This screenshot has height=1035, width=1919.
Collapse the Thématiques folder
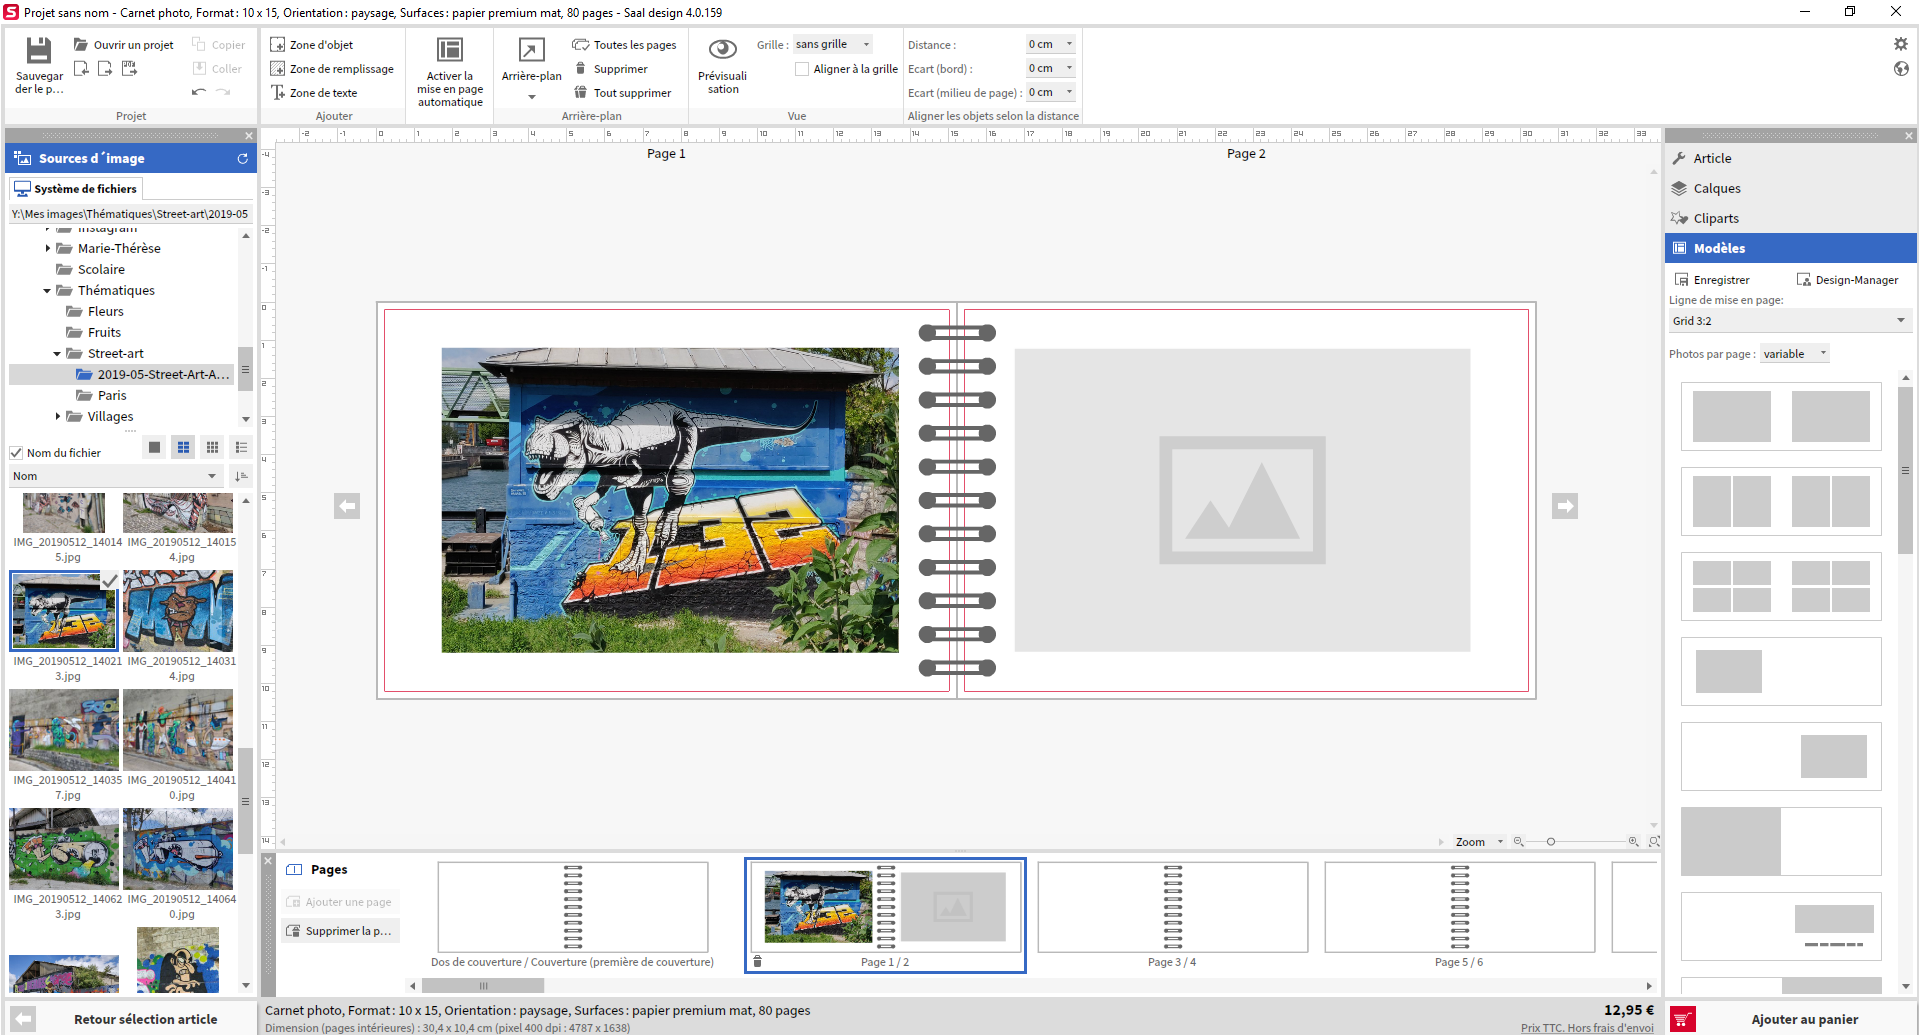[47, 291]
